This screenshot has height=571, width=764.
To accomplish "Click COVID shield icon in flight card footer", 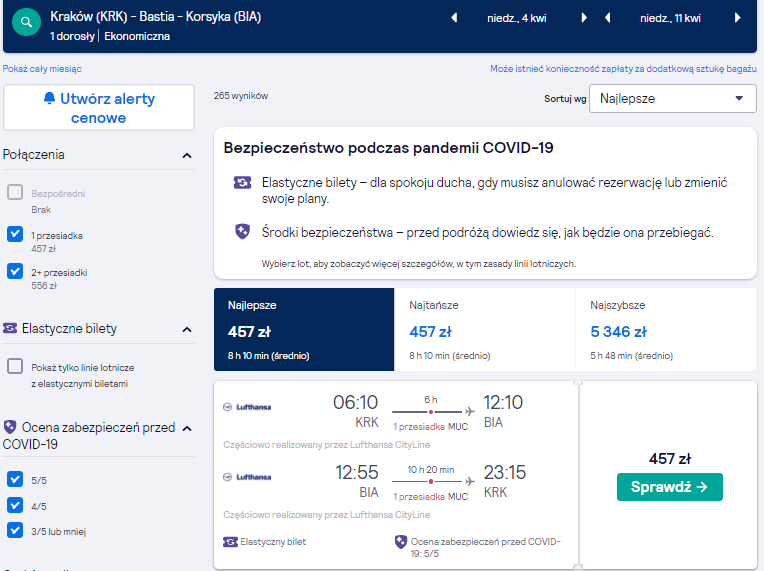I will [x=401, y=542].
